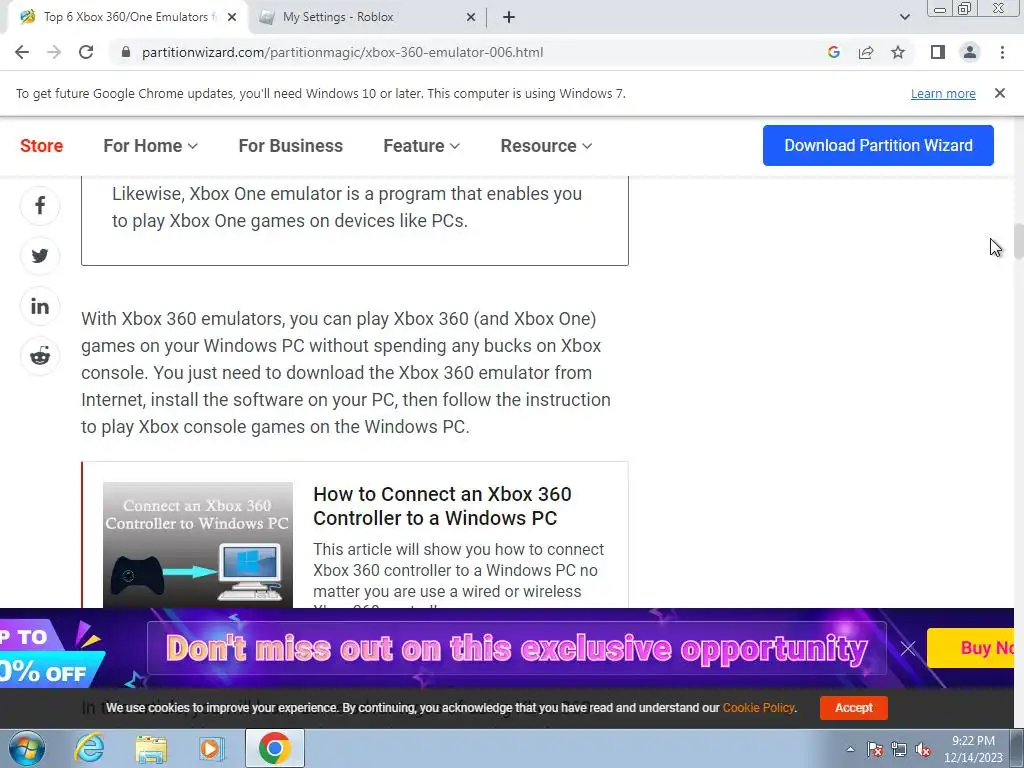The height and width of the screenshot is (768, 1024).
Task: Click the page vertical scrollbar thumb
Action: tap(1019, 241)
